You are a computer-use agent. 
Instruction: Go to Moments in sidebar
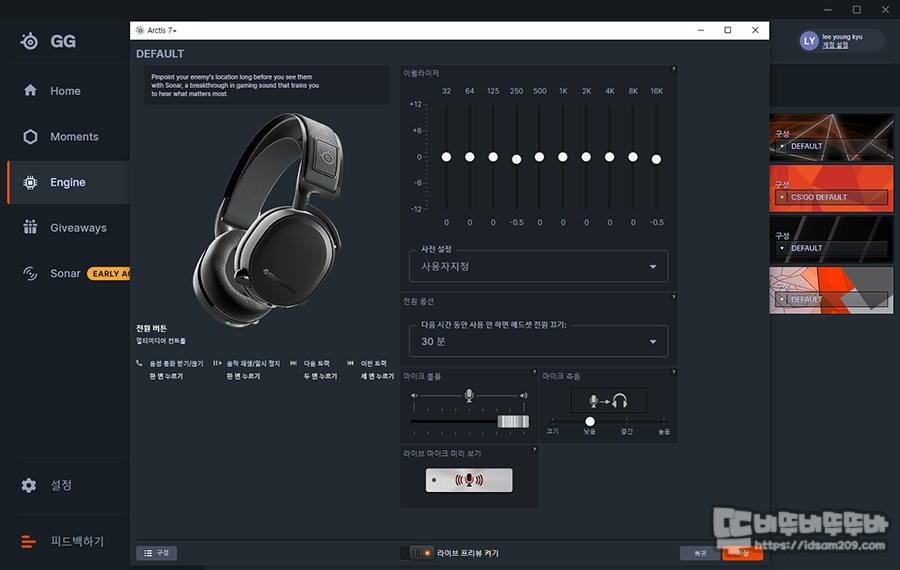click(74, 137)
